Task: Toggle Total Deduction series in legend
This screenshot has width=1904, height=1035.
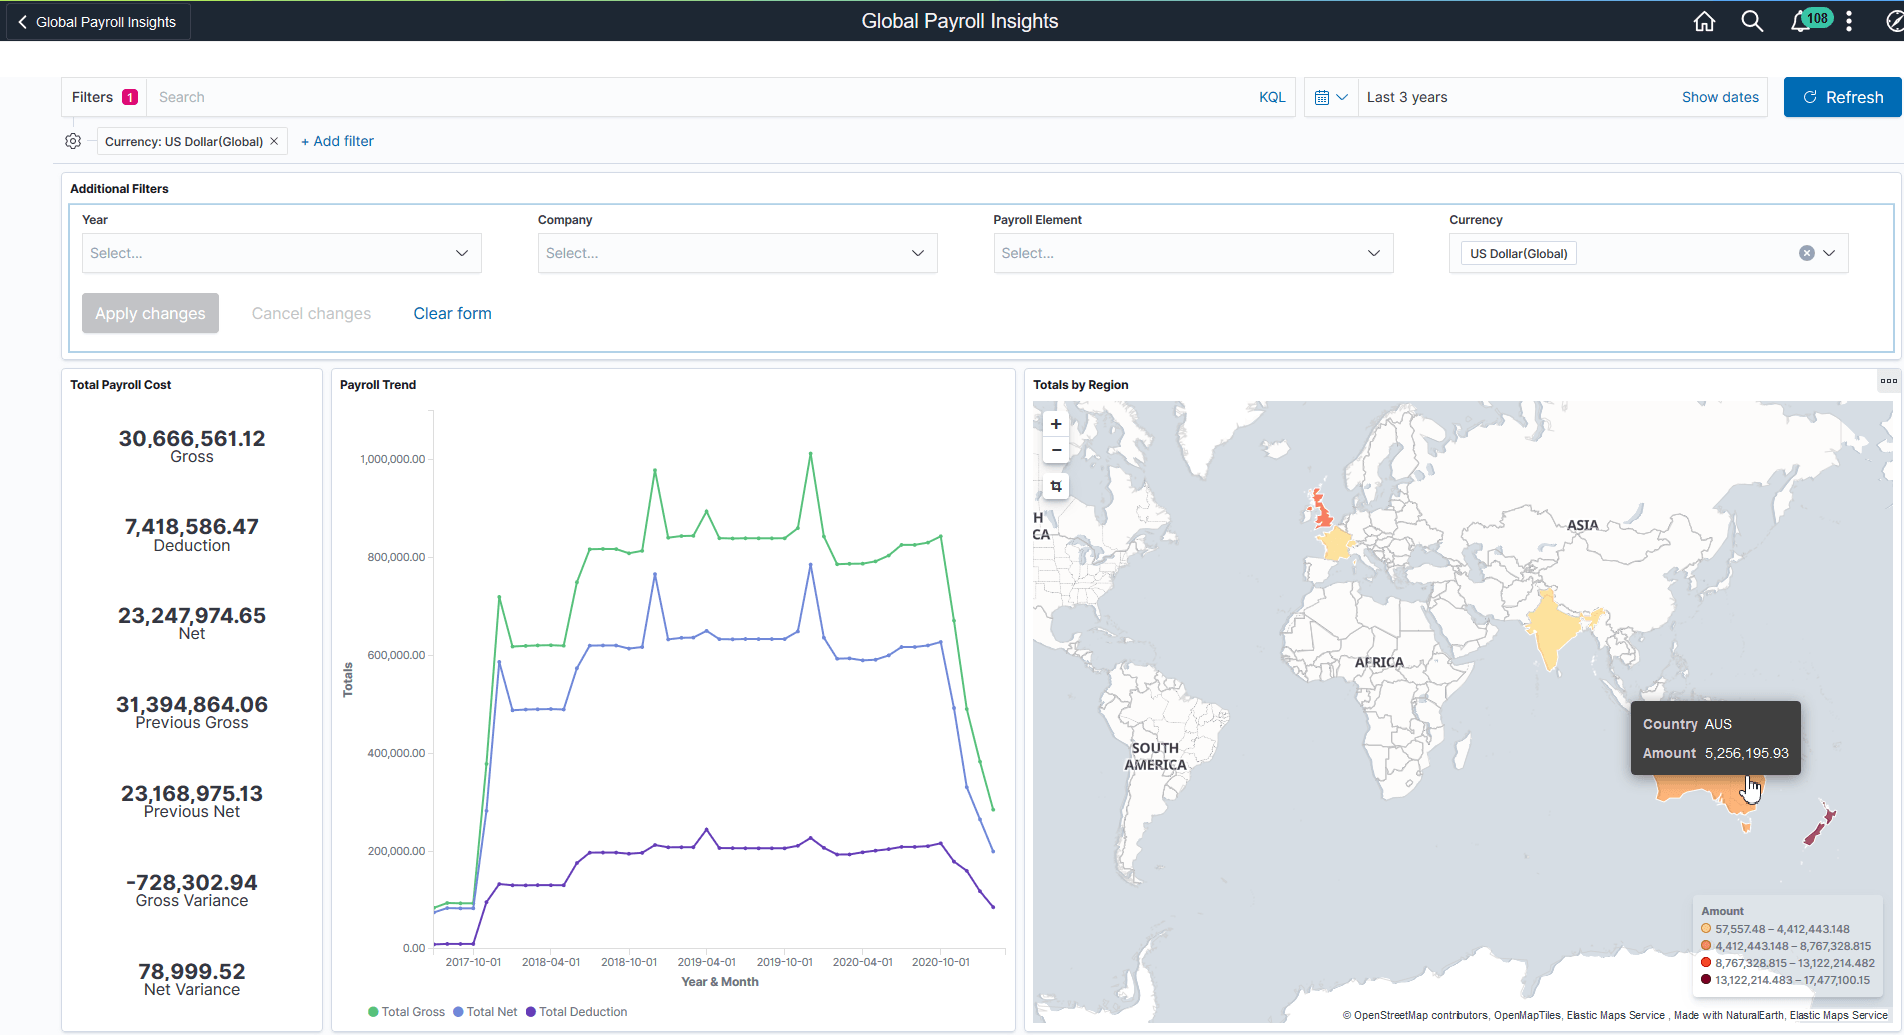Action: 577,1012
